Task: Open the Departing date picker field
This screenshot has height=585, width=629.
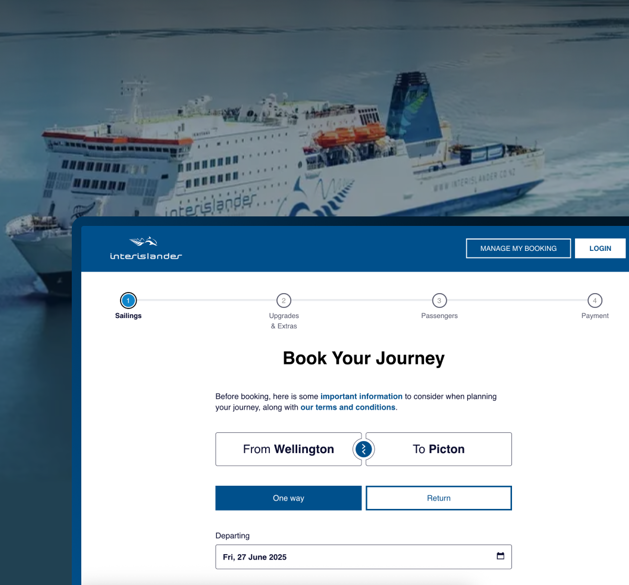Action: pos(363,557)
